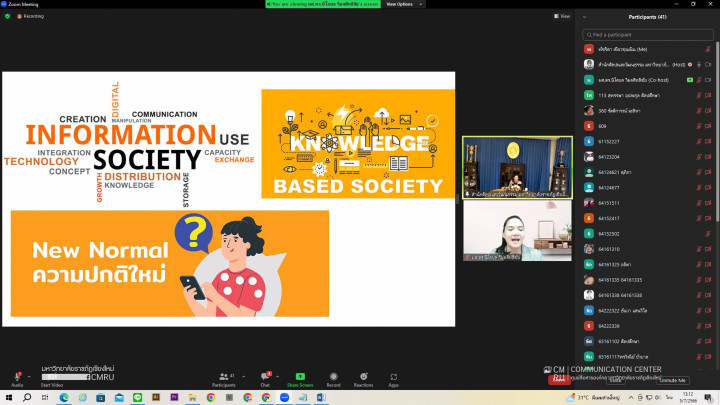Open Adobe Premiere Pro from the taskbar
This screenshot has height=405, width=720.
tap(174, 398)
